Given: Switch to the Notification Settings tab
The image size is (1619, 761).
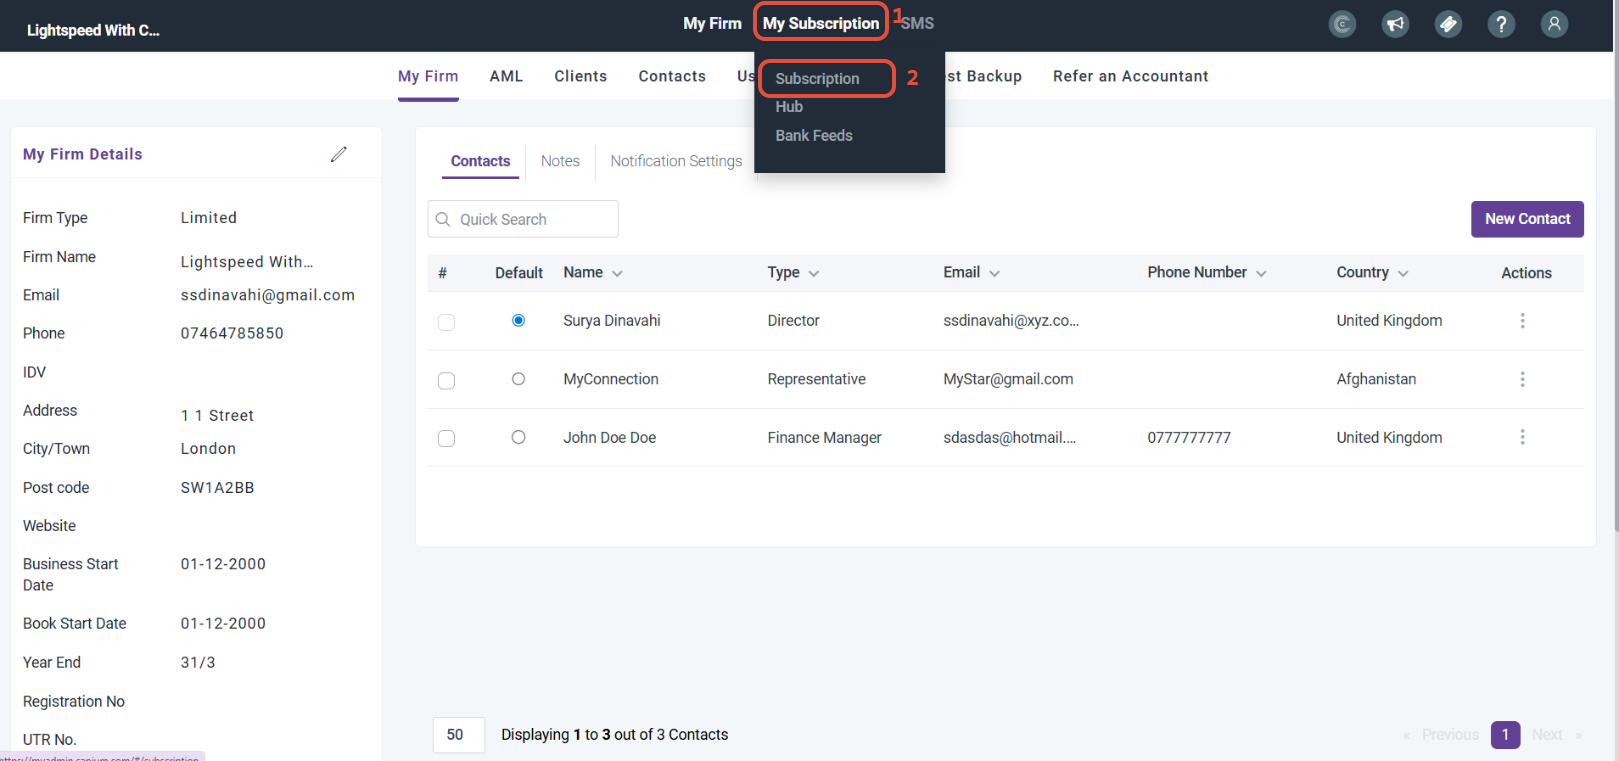Looking at the screenshot, I should pyautogui.click(x=676, y=161).
